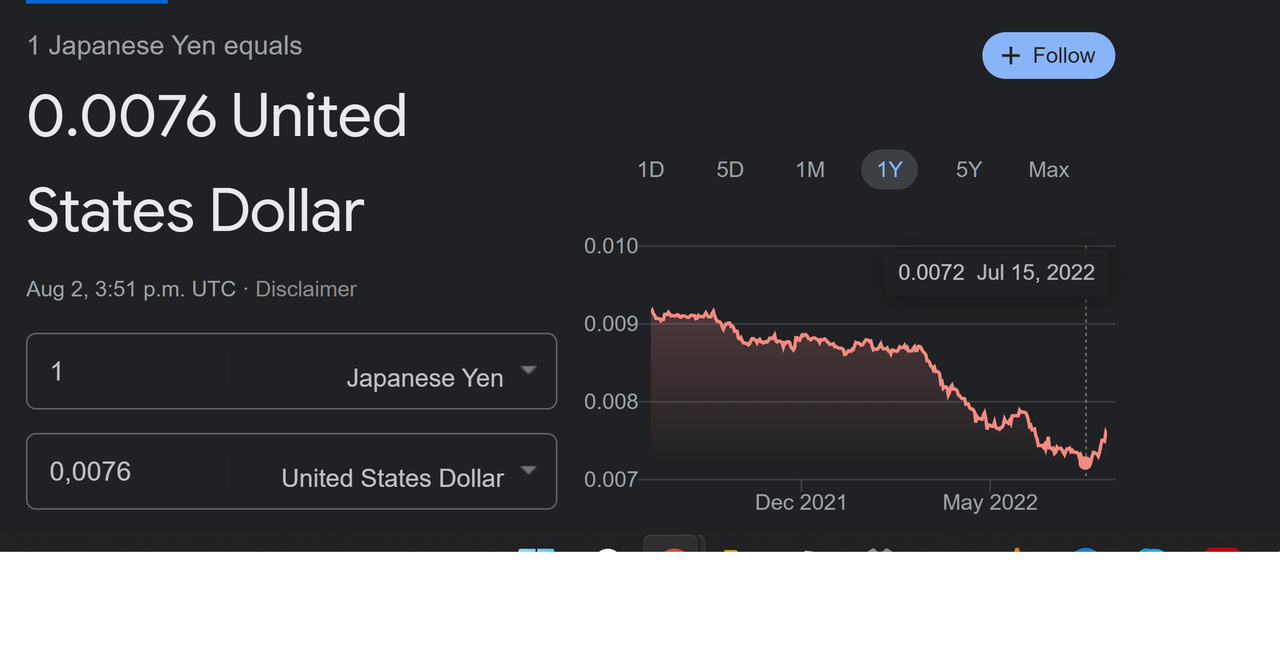1280x666 pixels.
Task: Select the 1Y range tab
Action: [x=889, y=170]
